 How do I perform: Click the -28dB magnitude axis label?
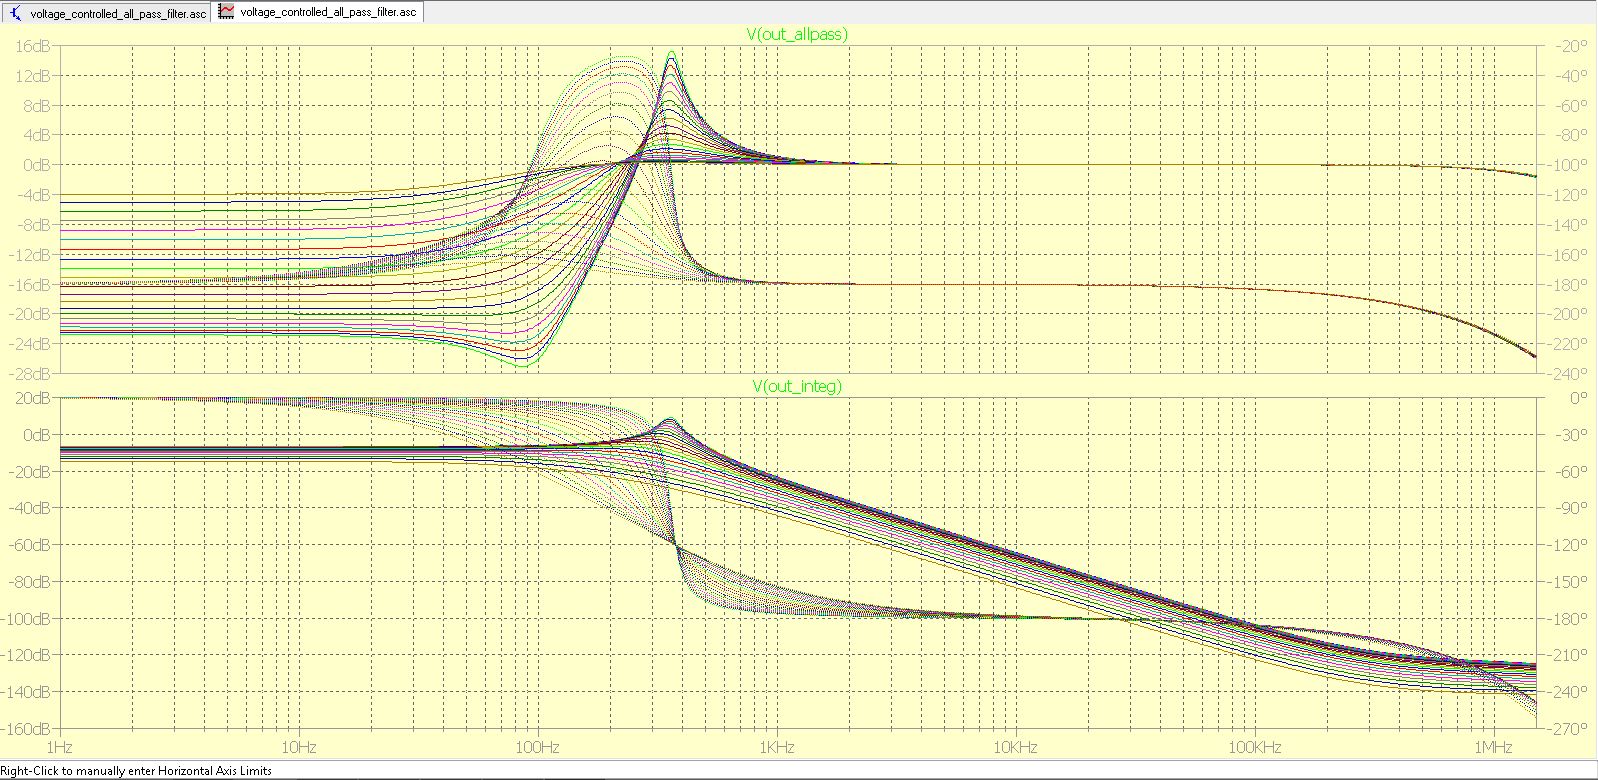coord(30,374)
